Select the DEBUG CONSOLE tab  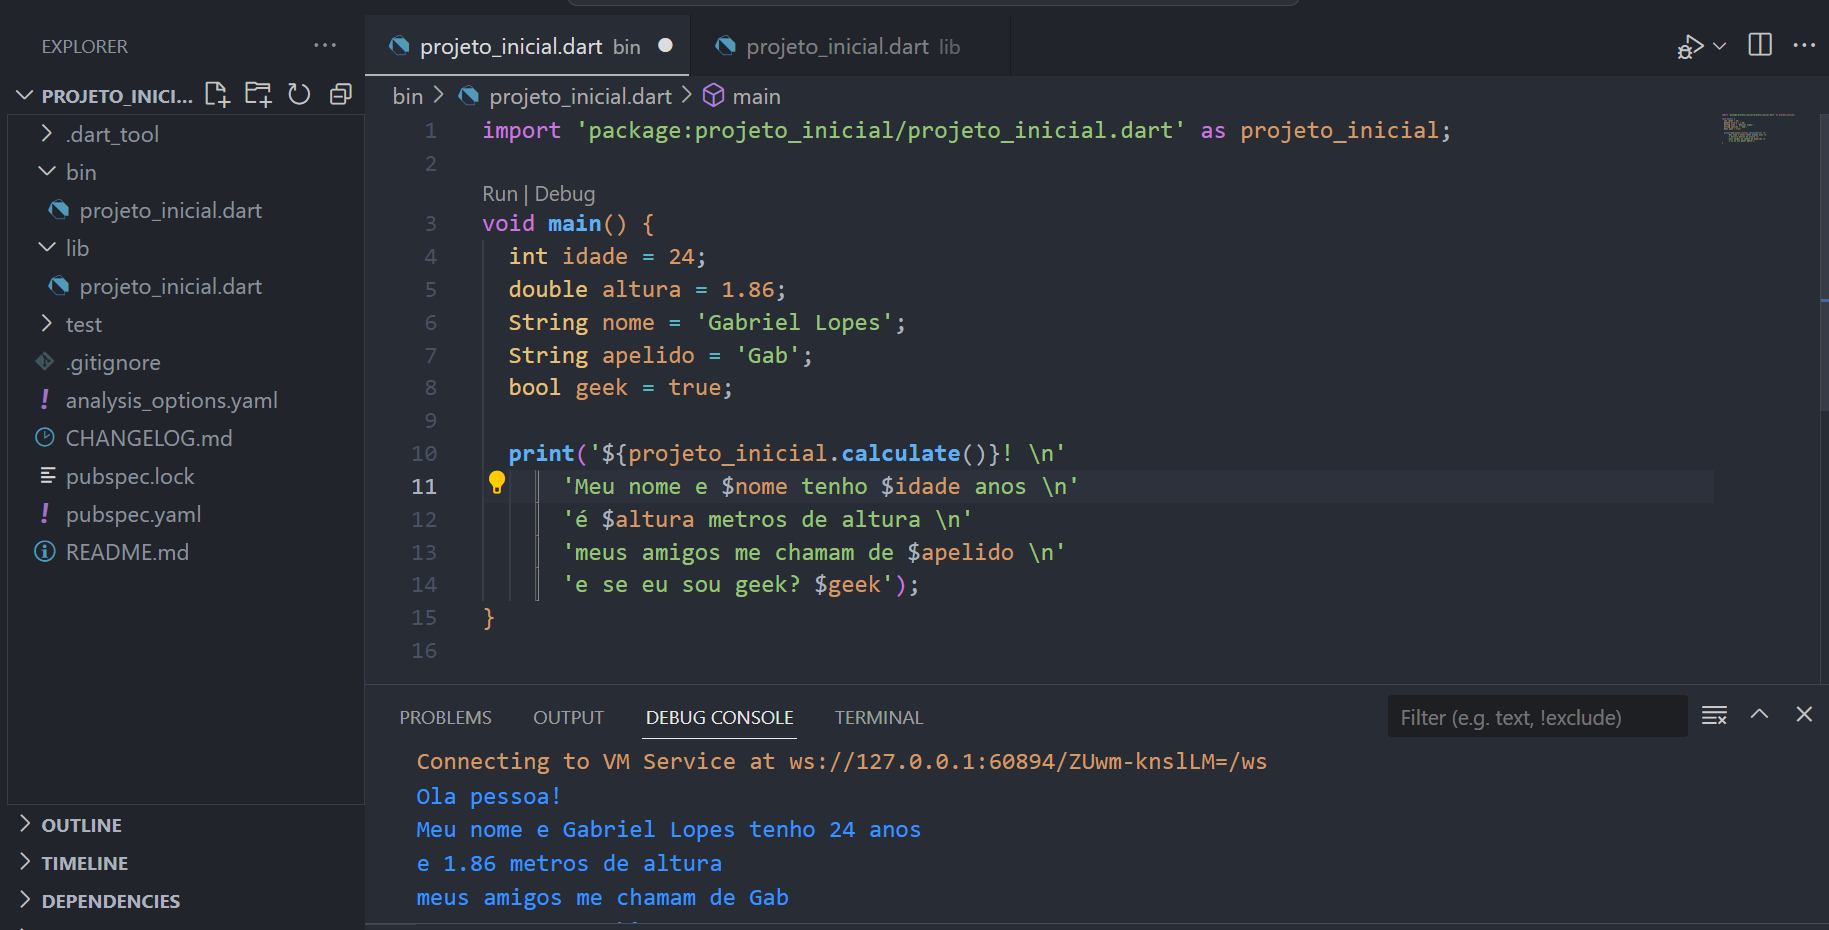click(719, 717)
